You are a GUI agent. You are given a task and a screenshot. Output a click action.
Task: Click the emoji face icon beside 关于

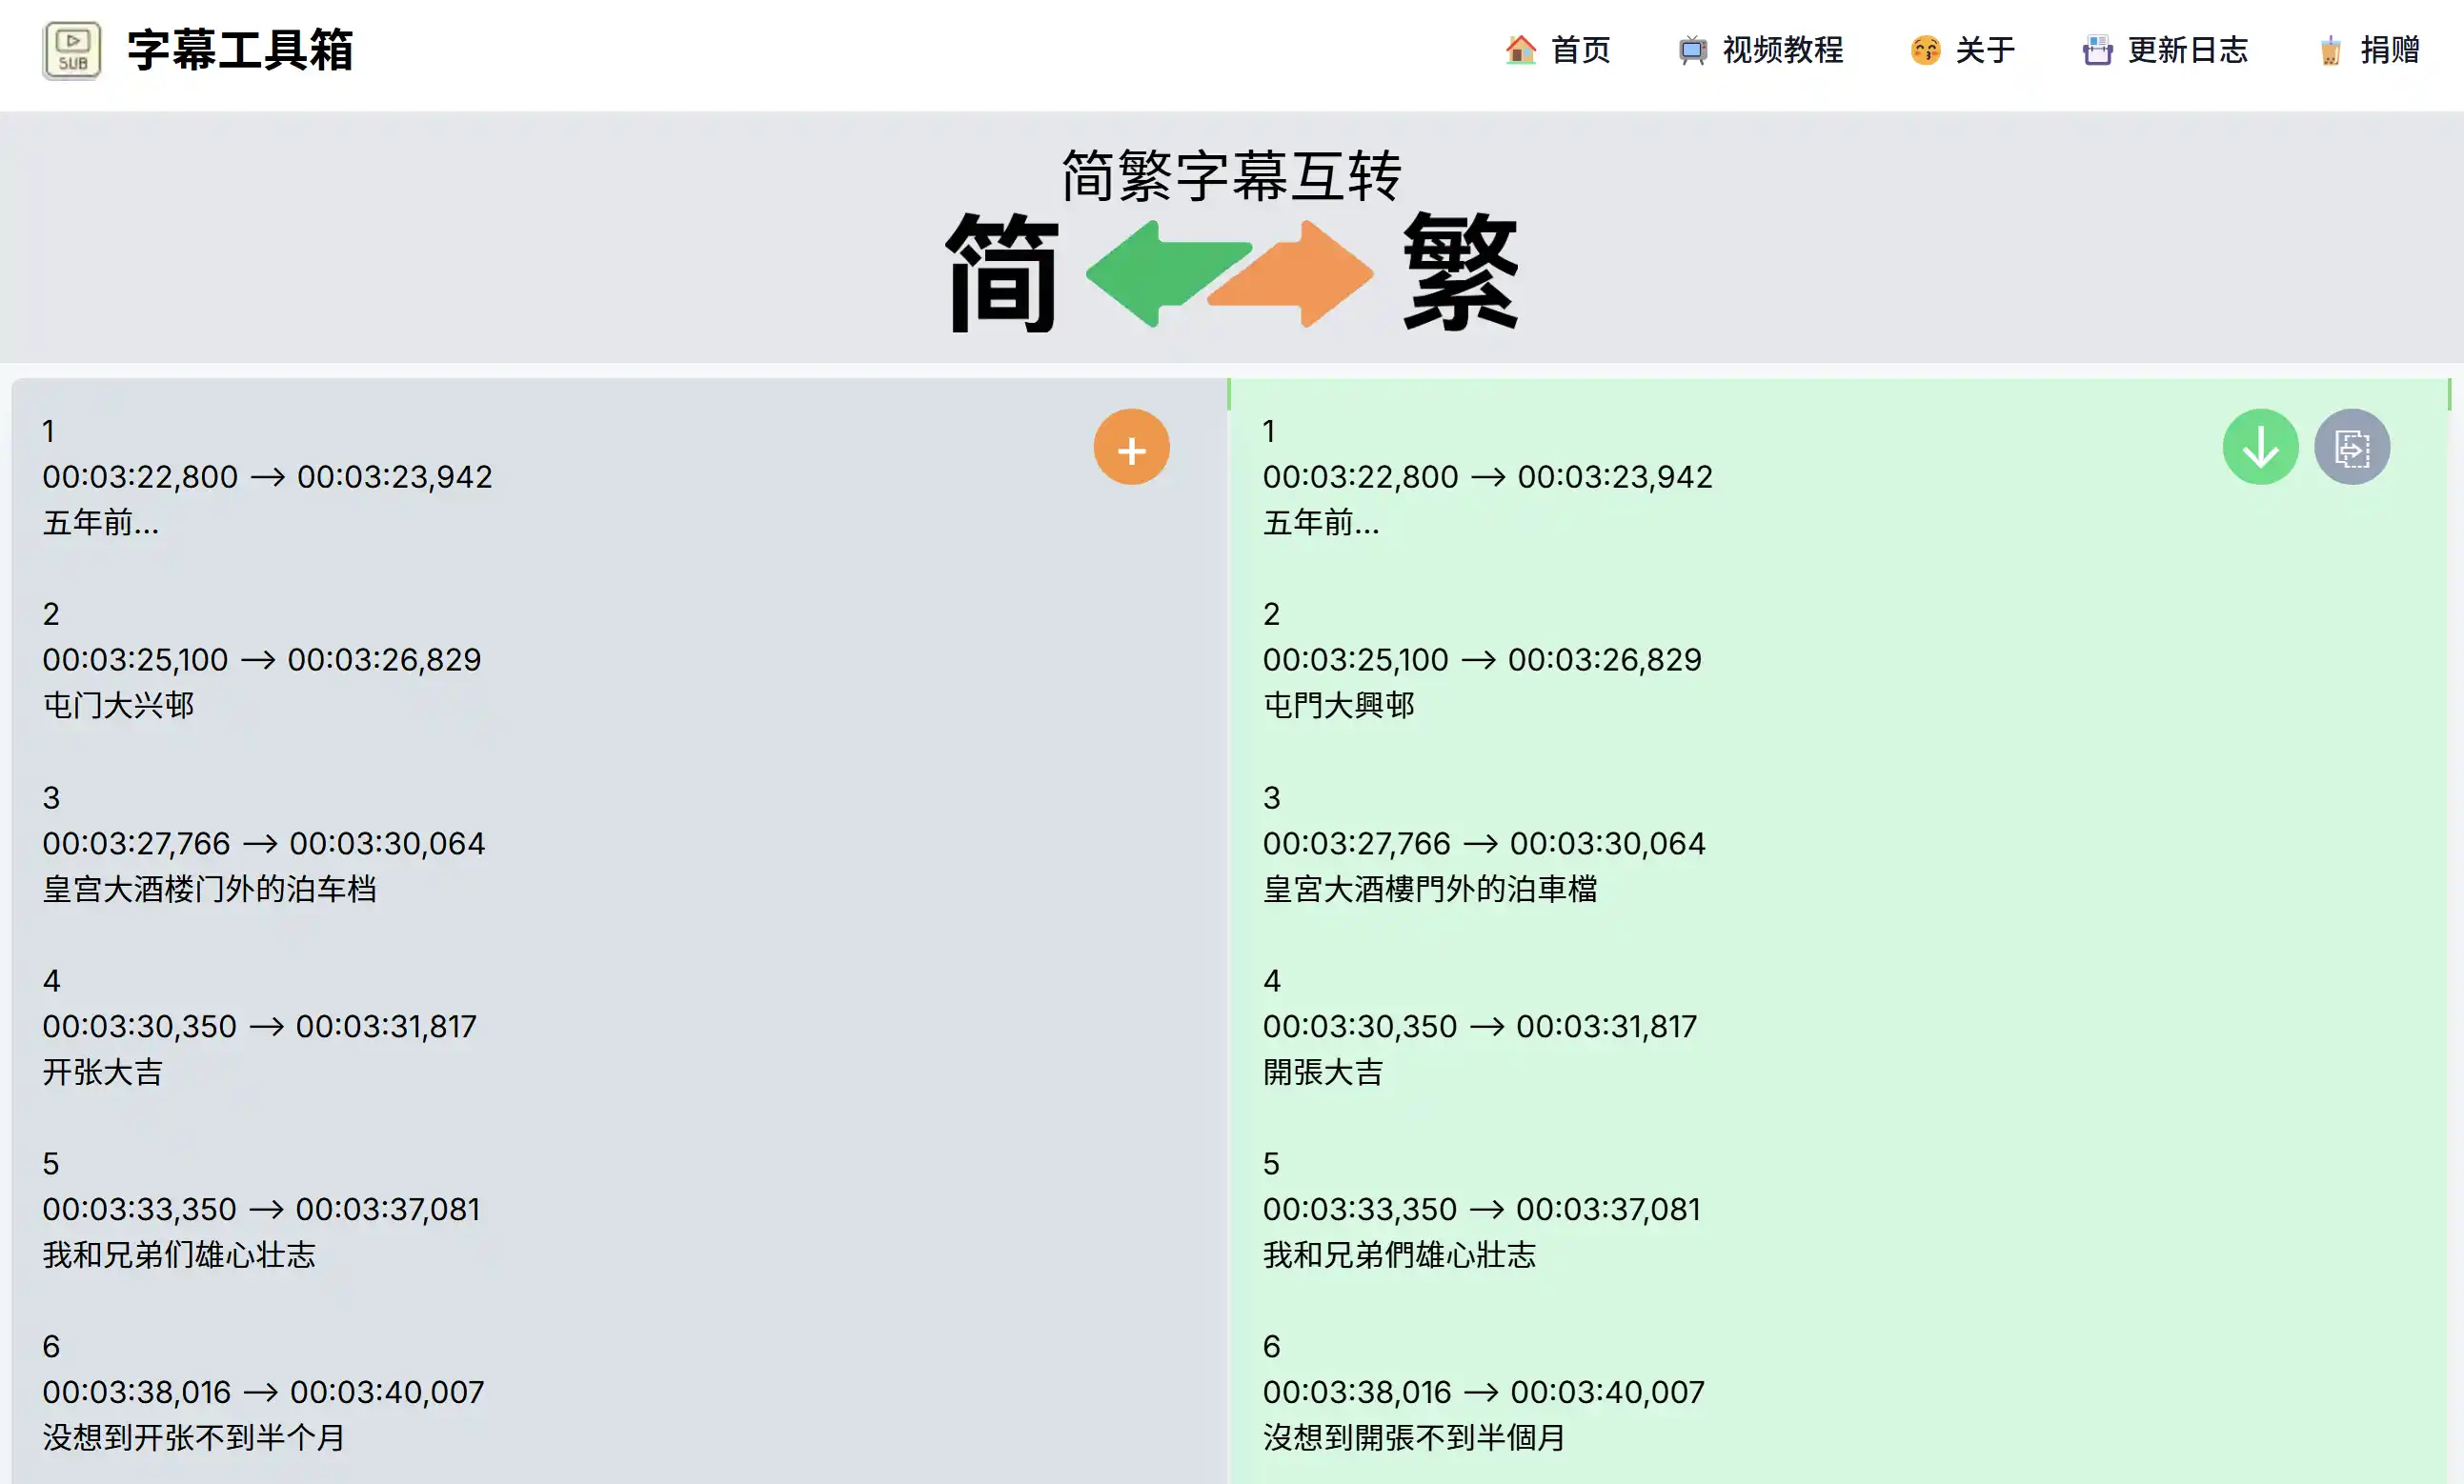[1925, 50]
